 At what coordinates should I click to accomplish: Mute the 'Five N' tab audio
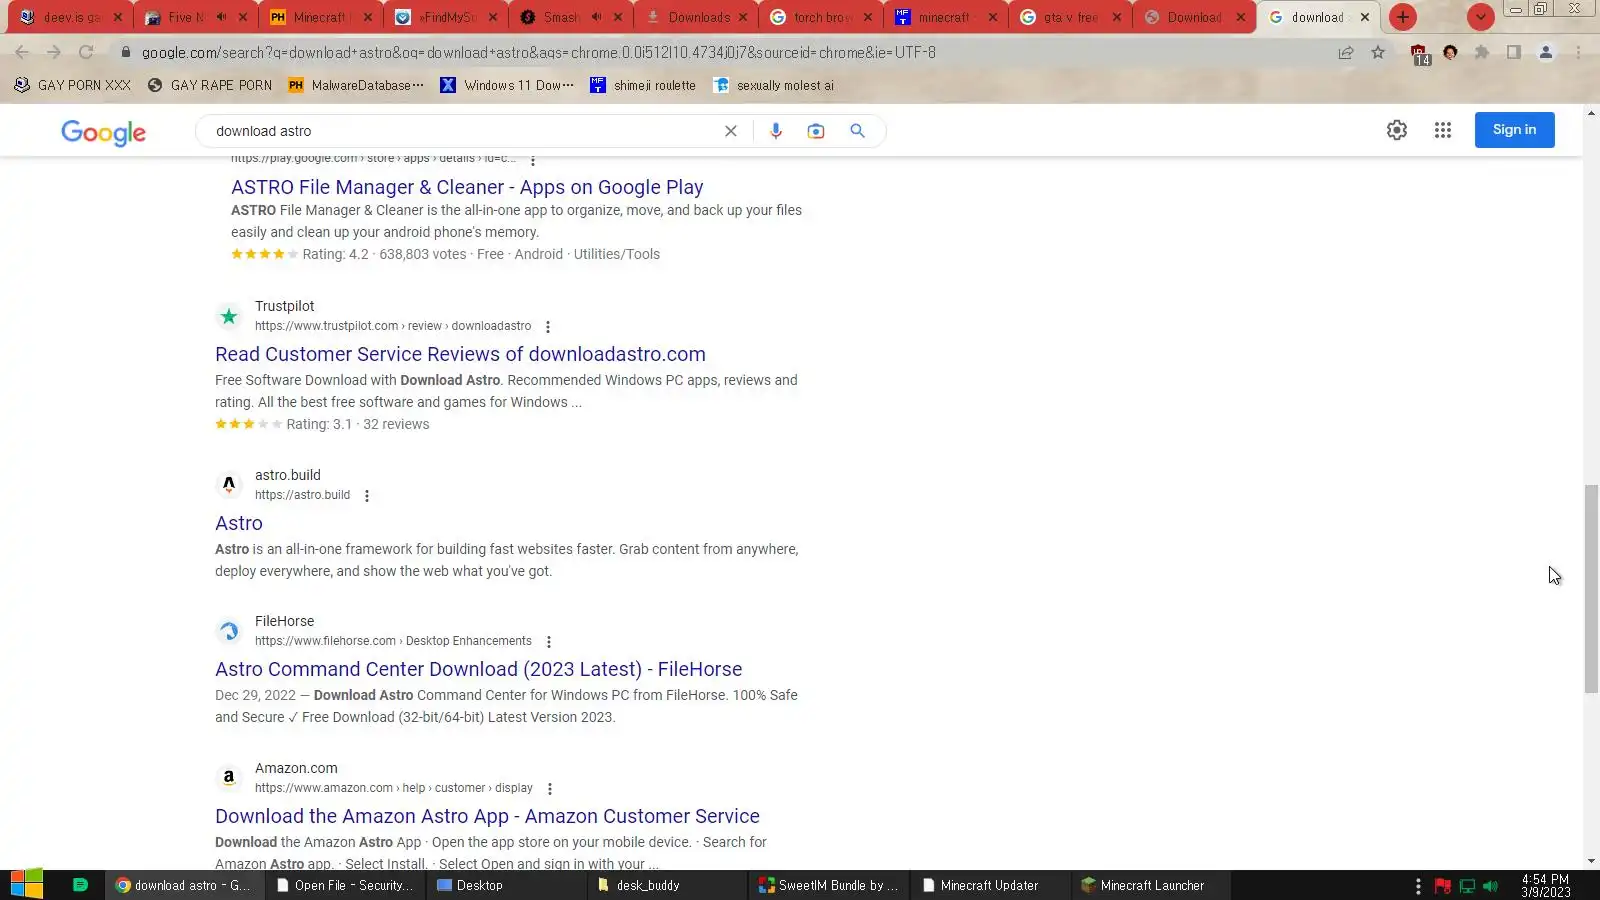pyautogui.click(x=221, y=17)
